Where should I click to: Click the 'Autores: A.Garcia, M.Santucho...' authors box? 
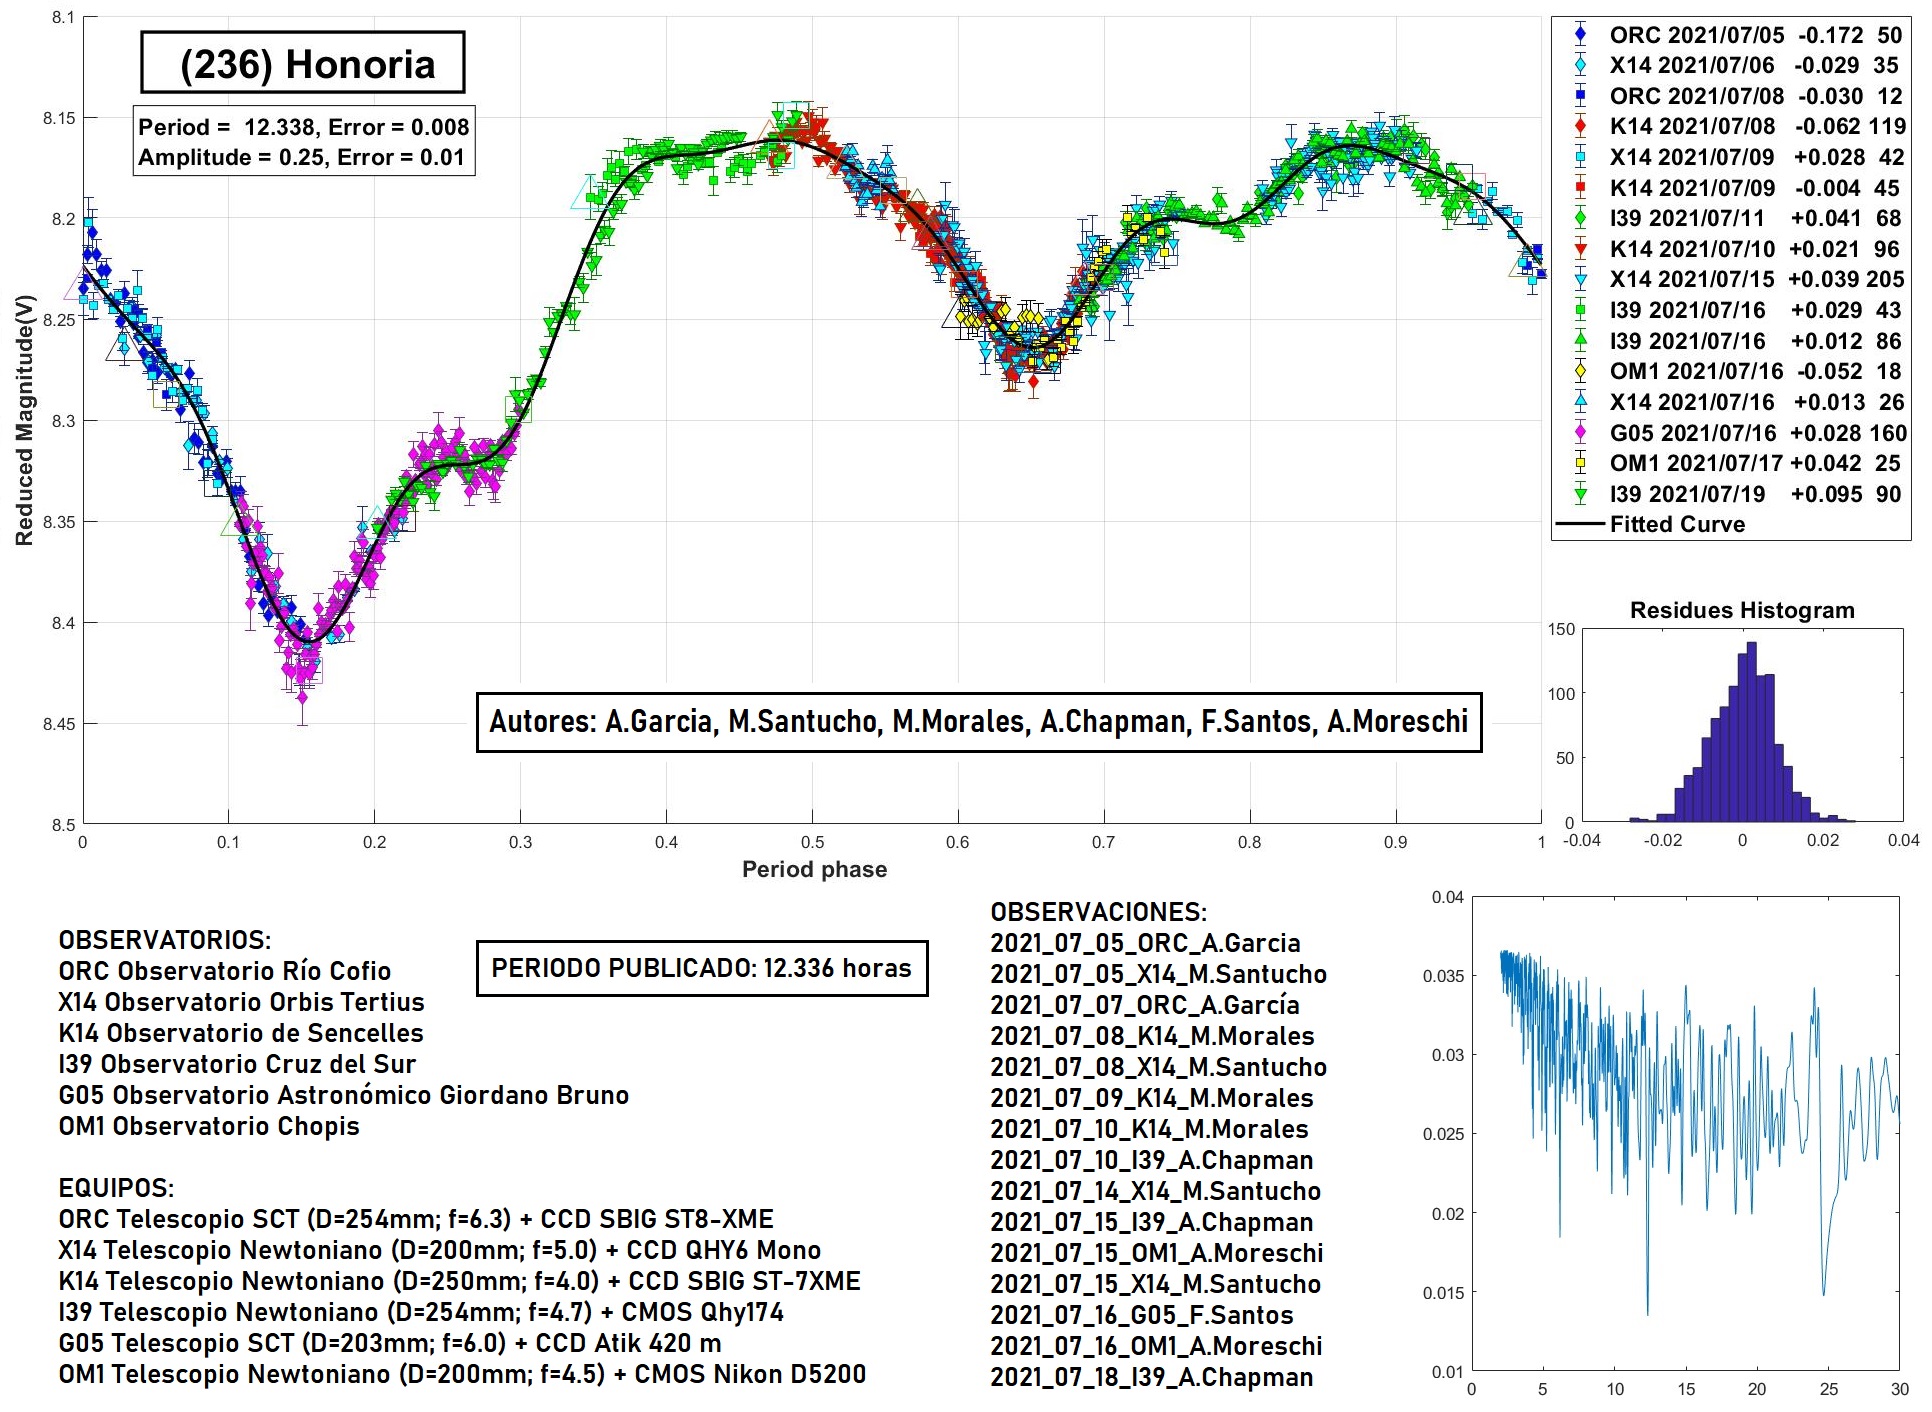pyautogui.click(x=979, y=722)
